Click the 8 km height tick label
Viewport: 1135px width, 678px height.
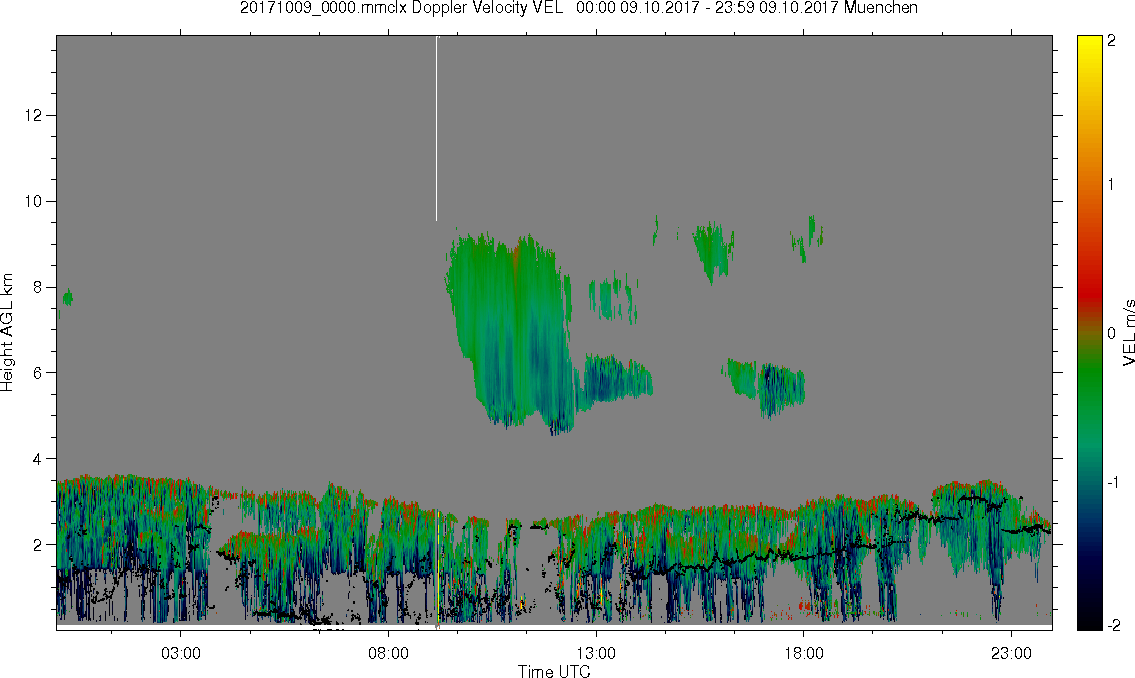click(36, 287)
